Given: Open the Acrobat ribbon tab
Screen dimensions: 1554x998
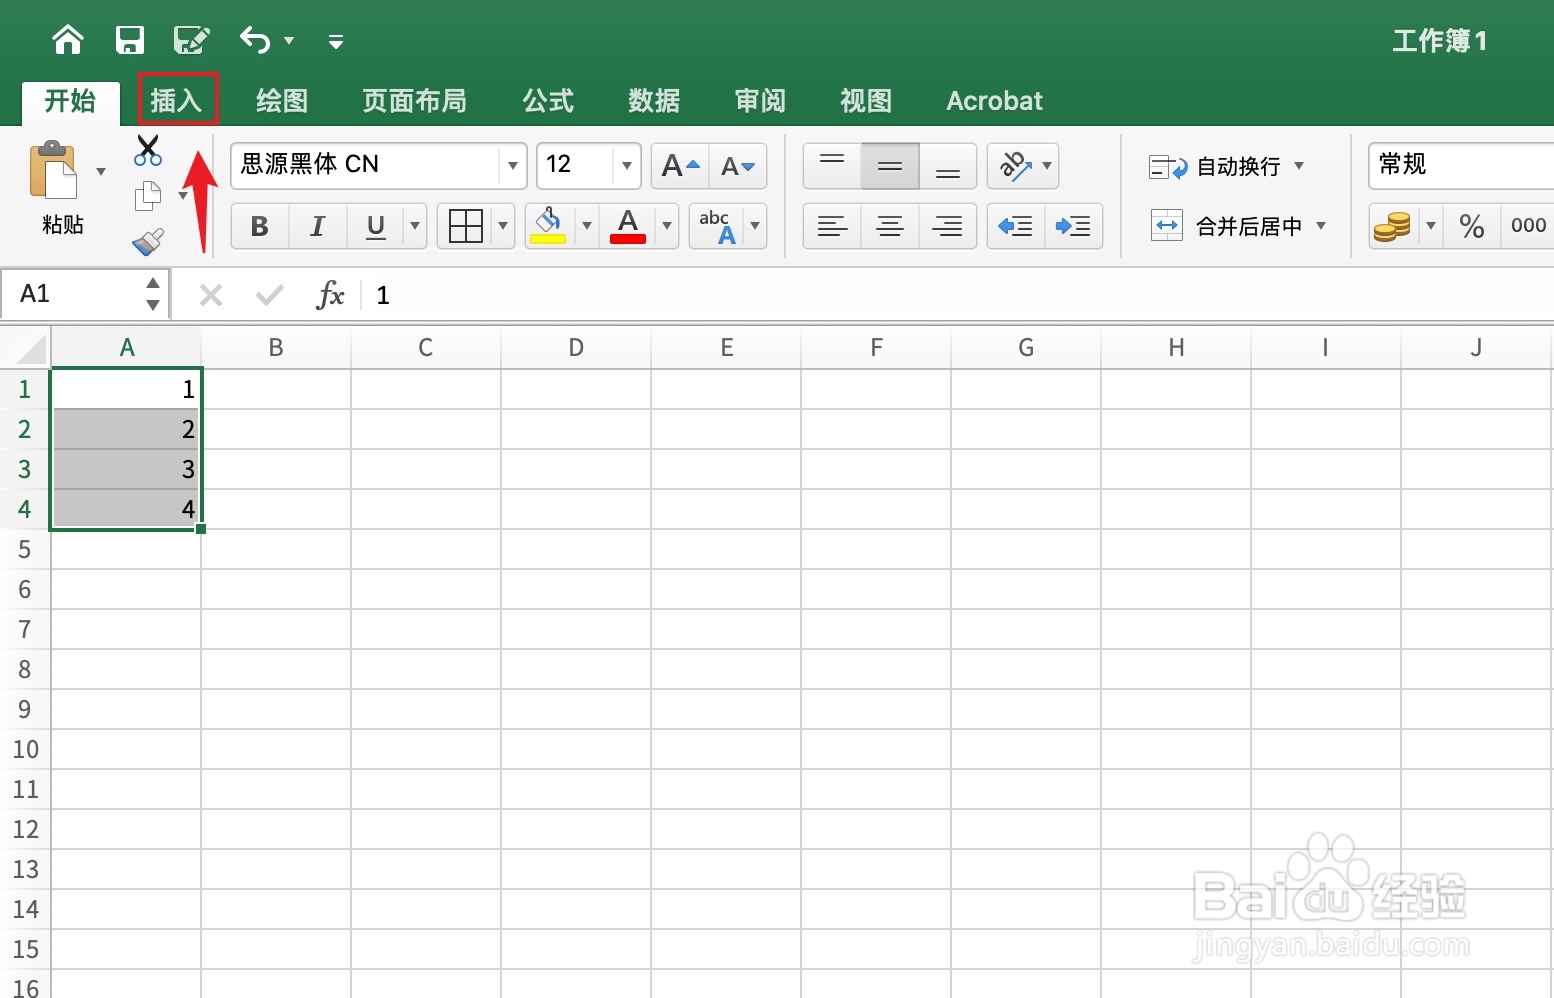Looking at the screenshot, I should tap(994, 101).
